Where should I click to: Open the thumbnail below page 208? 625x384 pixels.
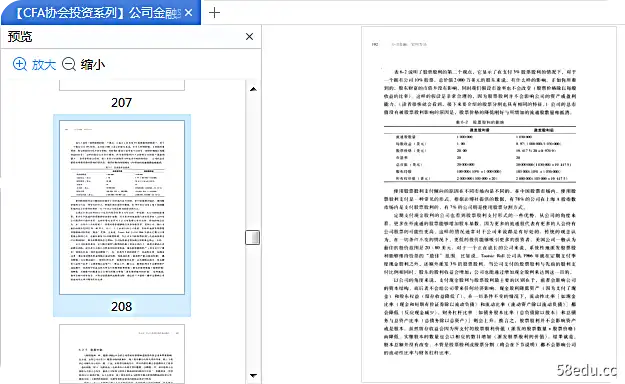point(122,354)
